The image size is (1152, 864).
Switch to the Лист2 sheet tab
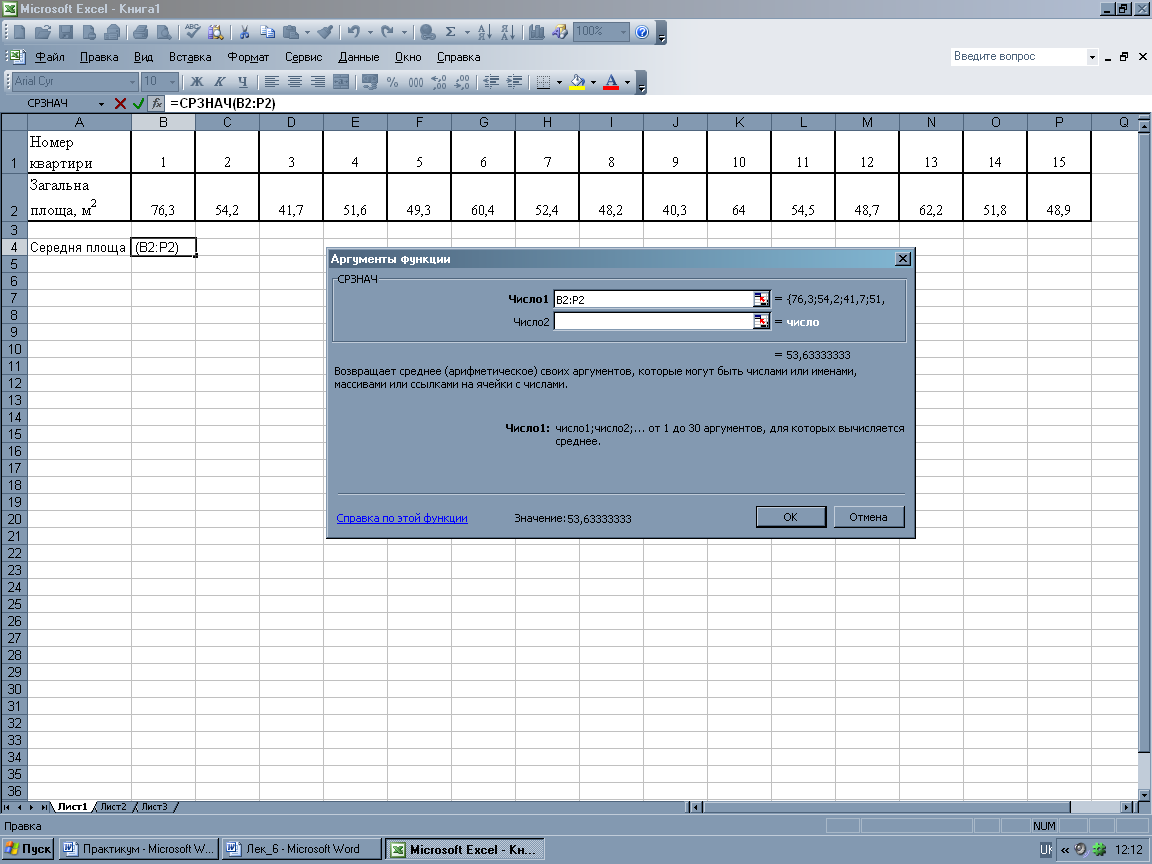[x=113, y=807]
